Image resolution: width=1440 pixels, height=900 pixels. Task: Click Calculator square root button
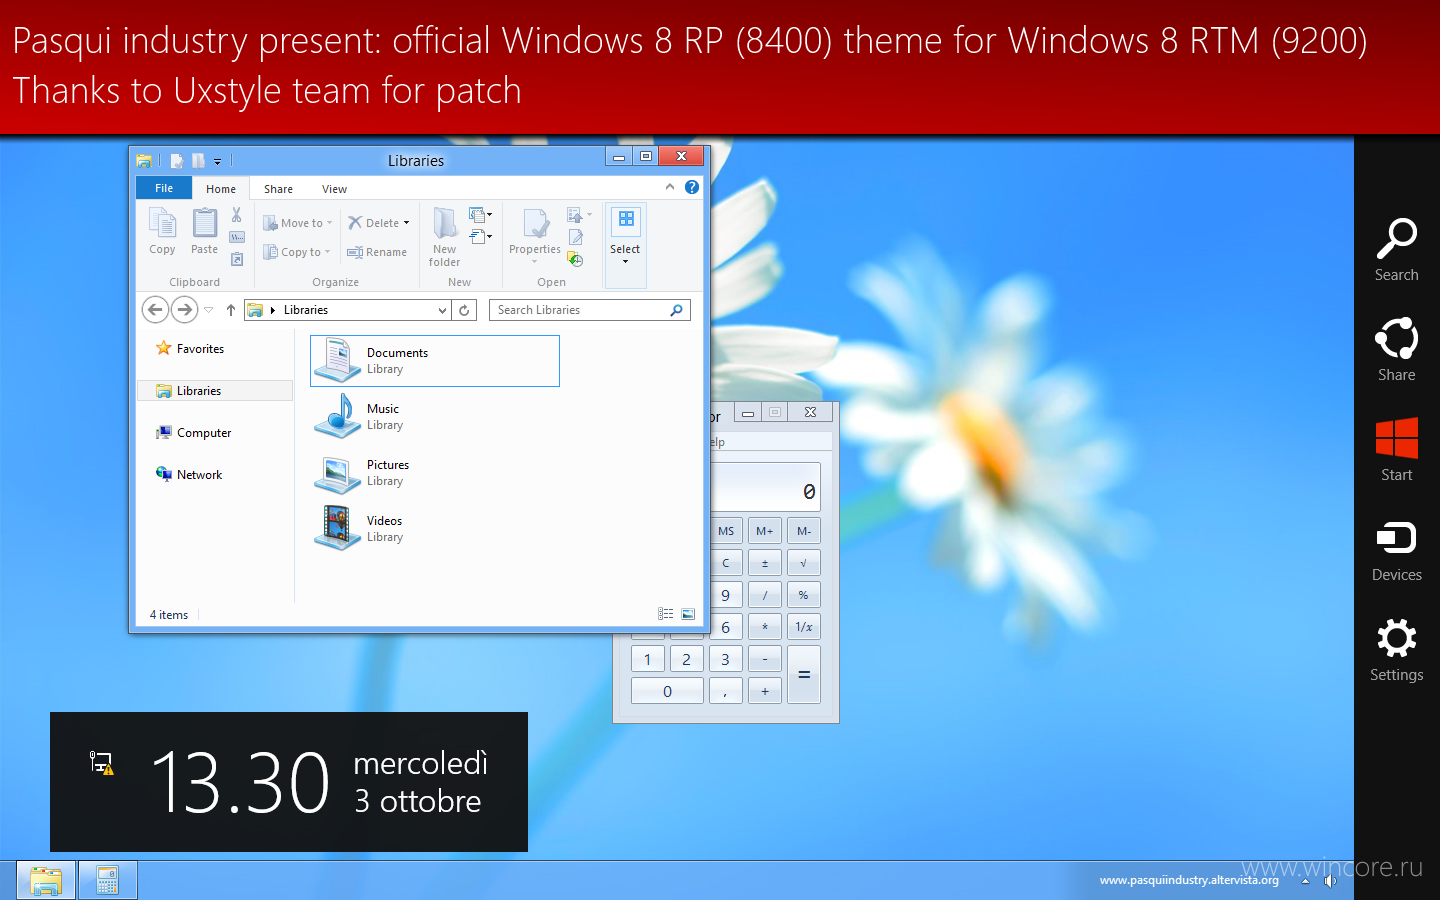point(804,563)
